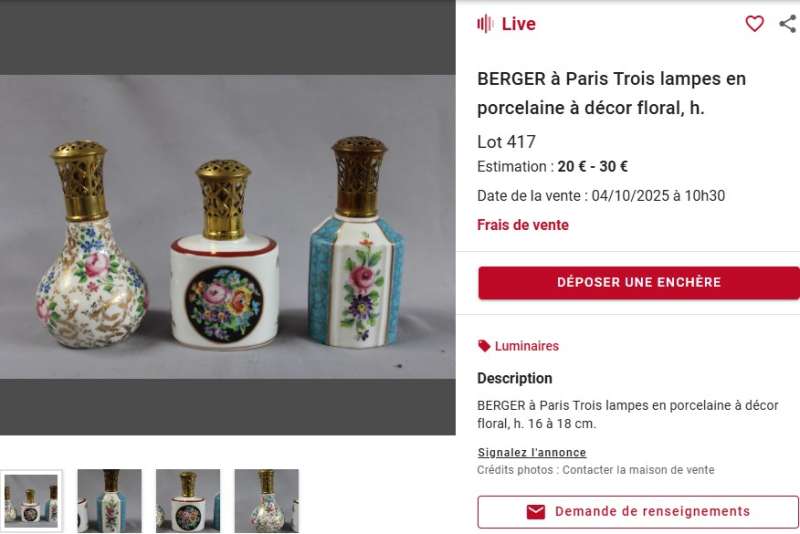Click the estimation price 20 € - 30 €
This screenshot has width=800, height=534.
593,167
